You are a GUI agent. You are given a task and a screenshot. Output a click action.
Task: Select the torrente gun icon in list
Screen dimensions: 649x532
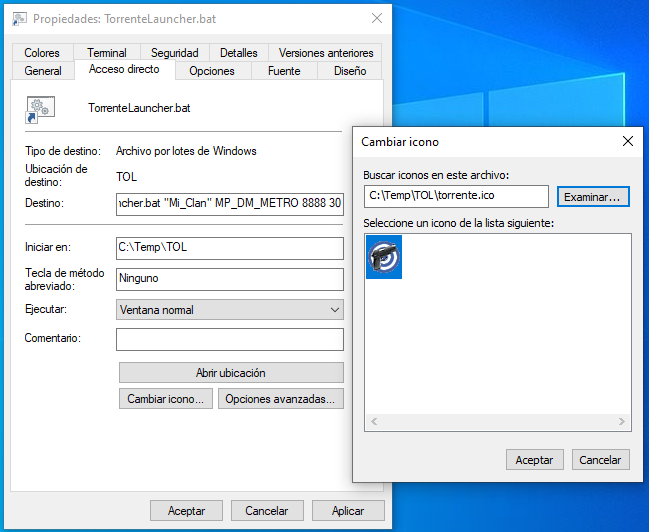(x=384, y=258)
